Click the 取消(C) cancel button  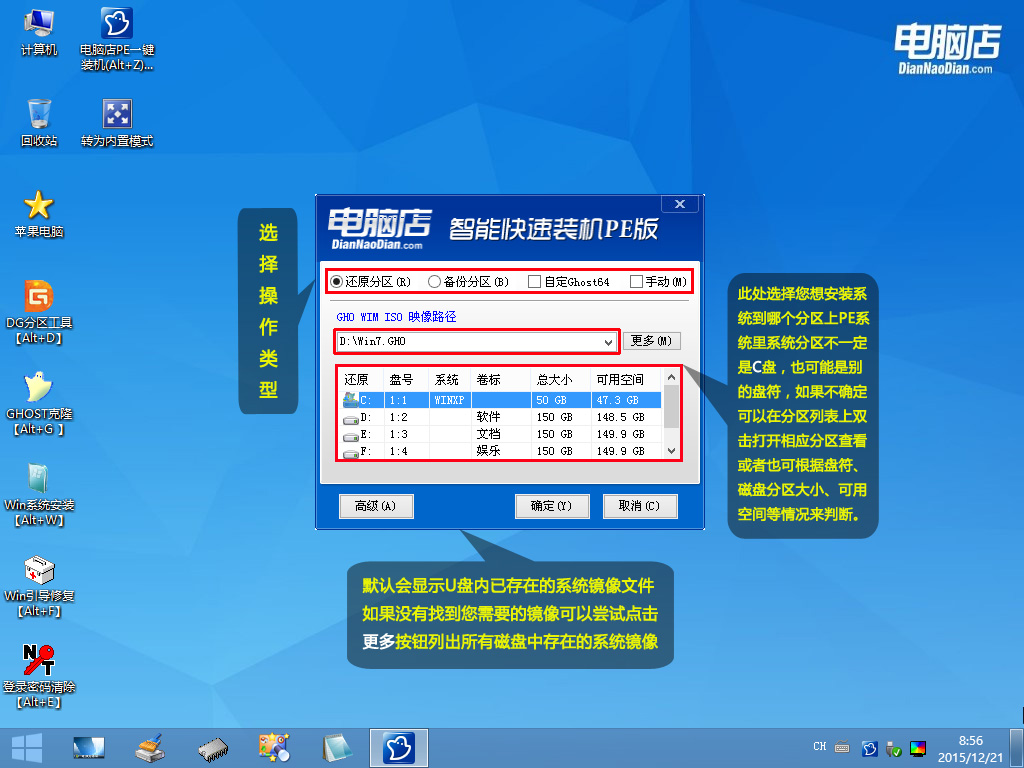639,506
